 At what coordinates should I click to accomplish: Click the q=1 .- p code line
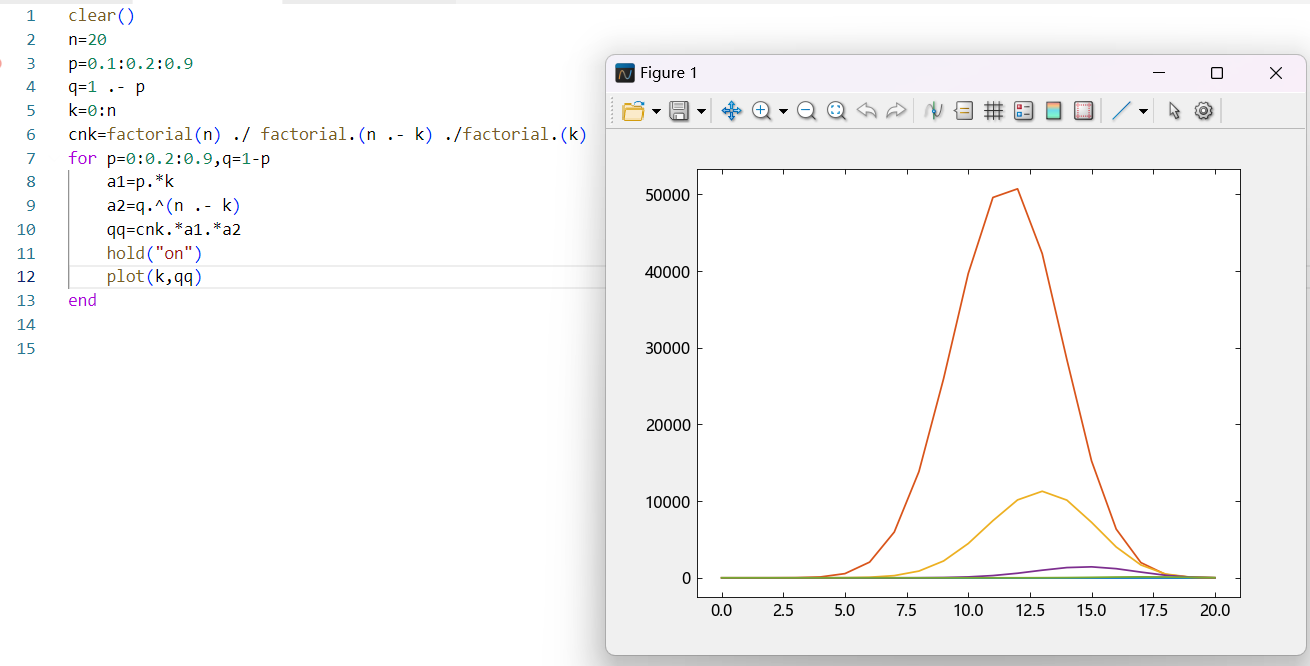[x=107, y=87]
